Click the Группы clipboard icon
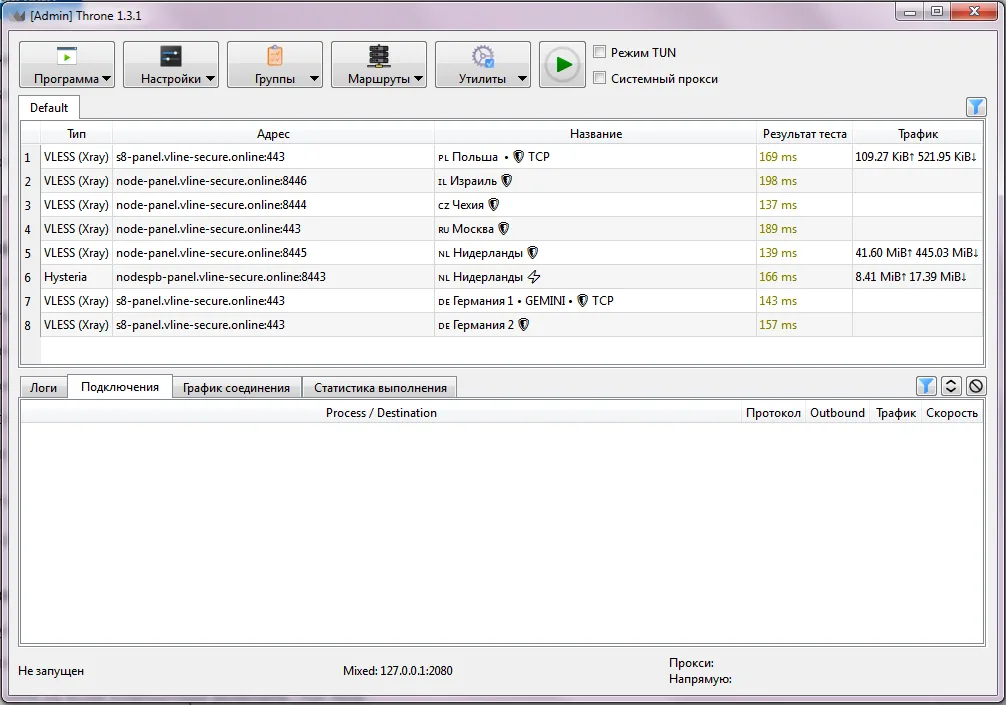Screen dimensions: 1006x705 275,56
